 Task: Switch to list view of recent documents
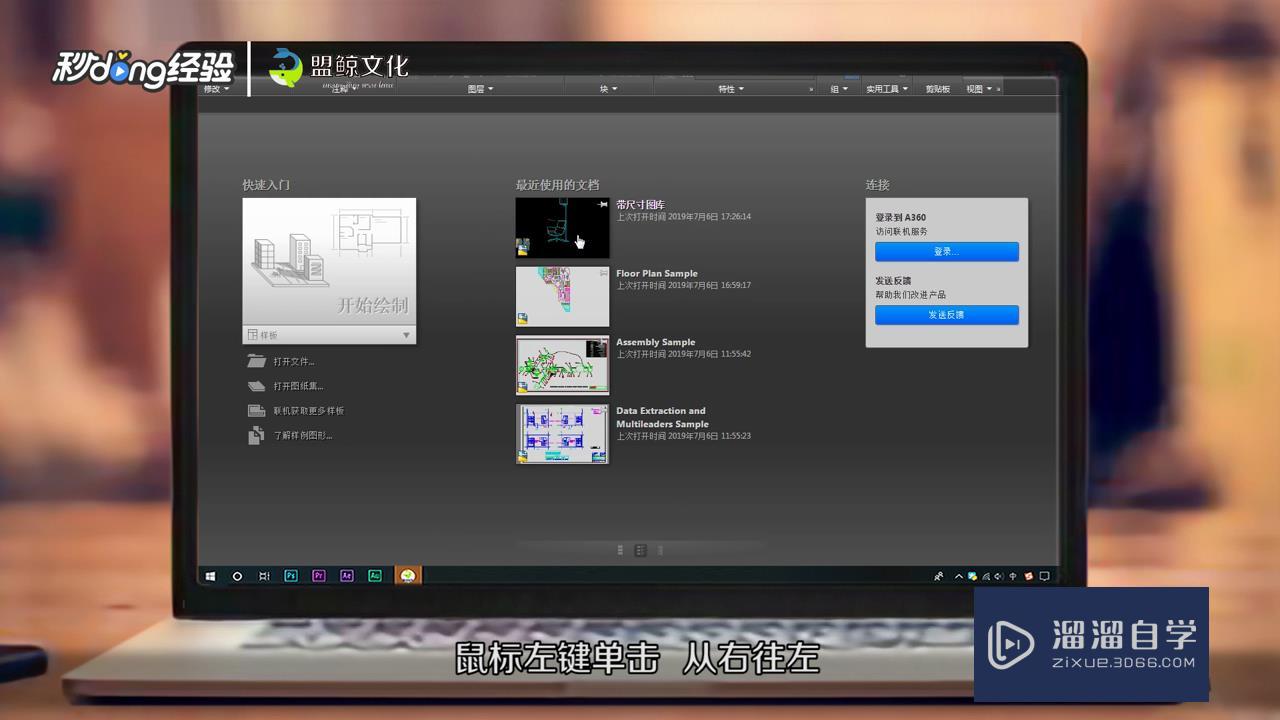click(620, 550)
